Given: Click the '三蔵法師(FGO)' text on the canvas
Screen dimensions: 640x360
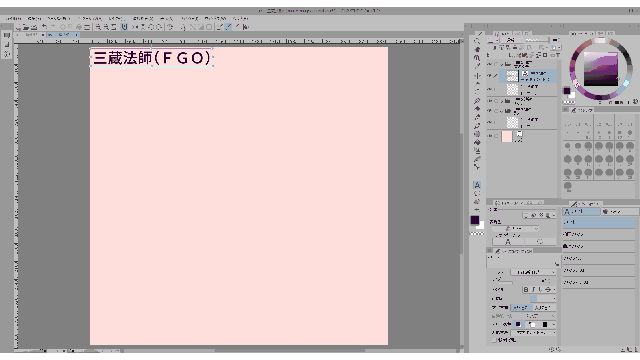Looking at the screenshot, I should pyautogui.click(x=151, y=58).
